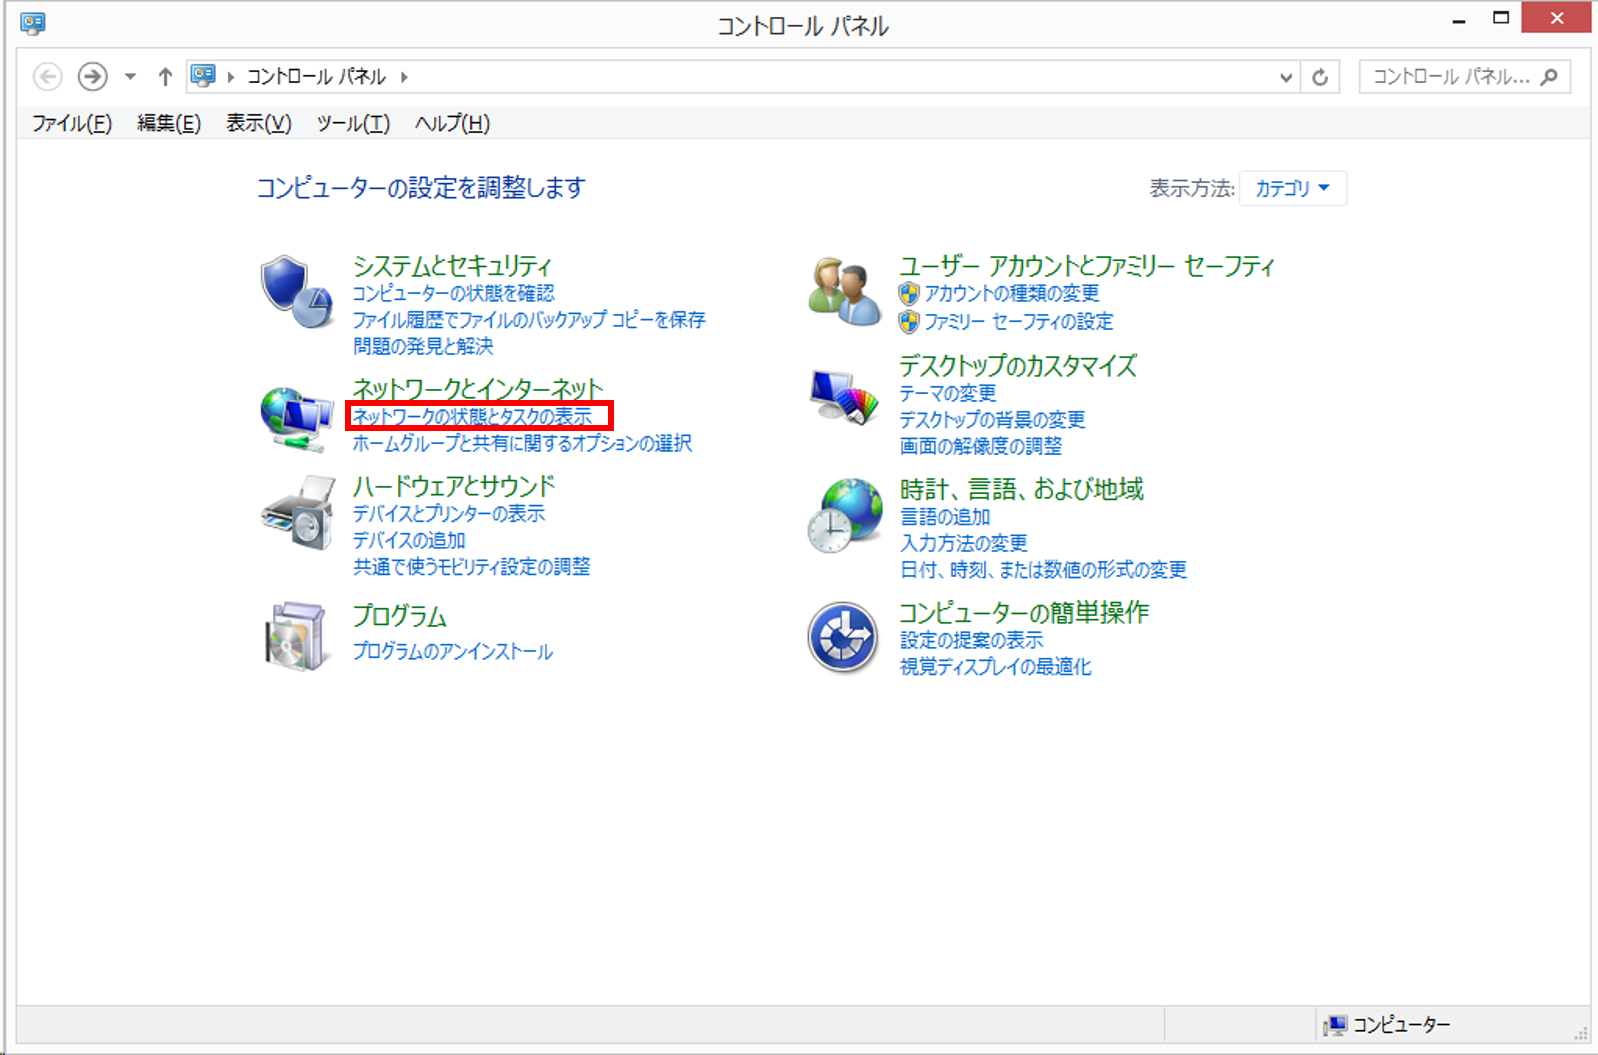Click 言語の追加 link
The width and height of the screenshot is (1598, 1055).
pos(945,517)
